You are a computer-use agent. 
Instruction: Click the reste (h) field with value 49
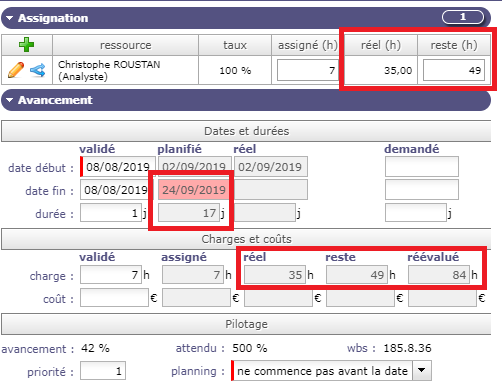pos(454,70)
